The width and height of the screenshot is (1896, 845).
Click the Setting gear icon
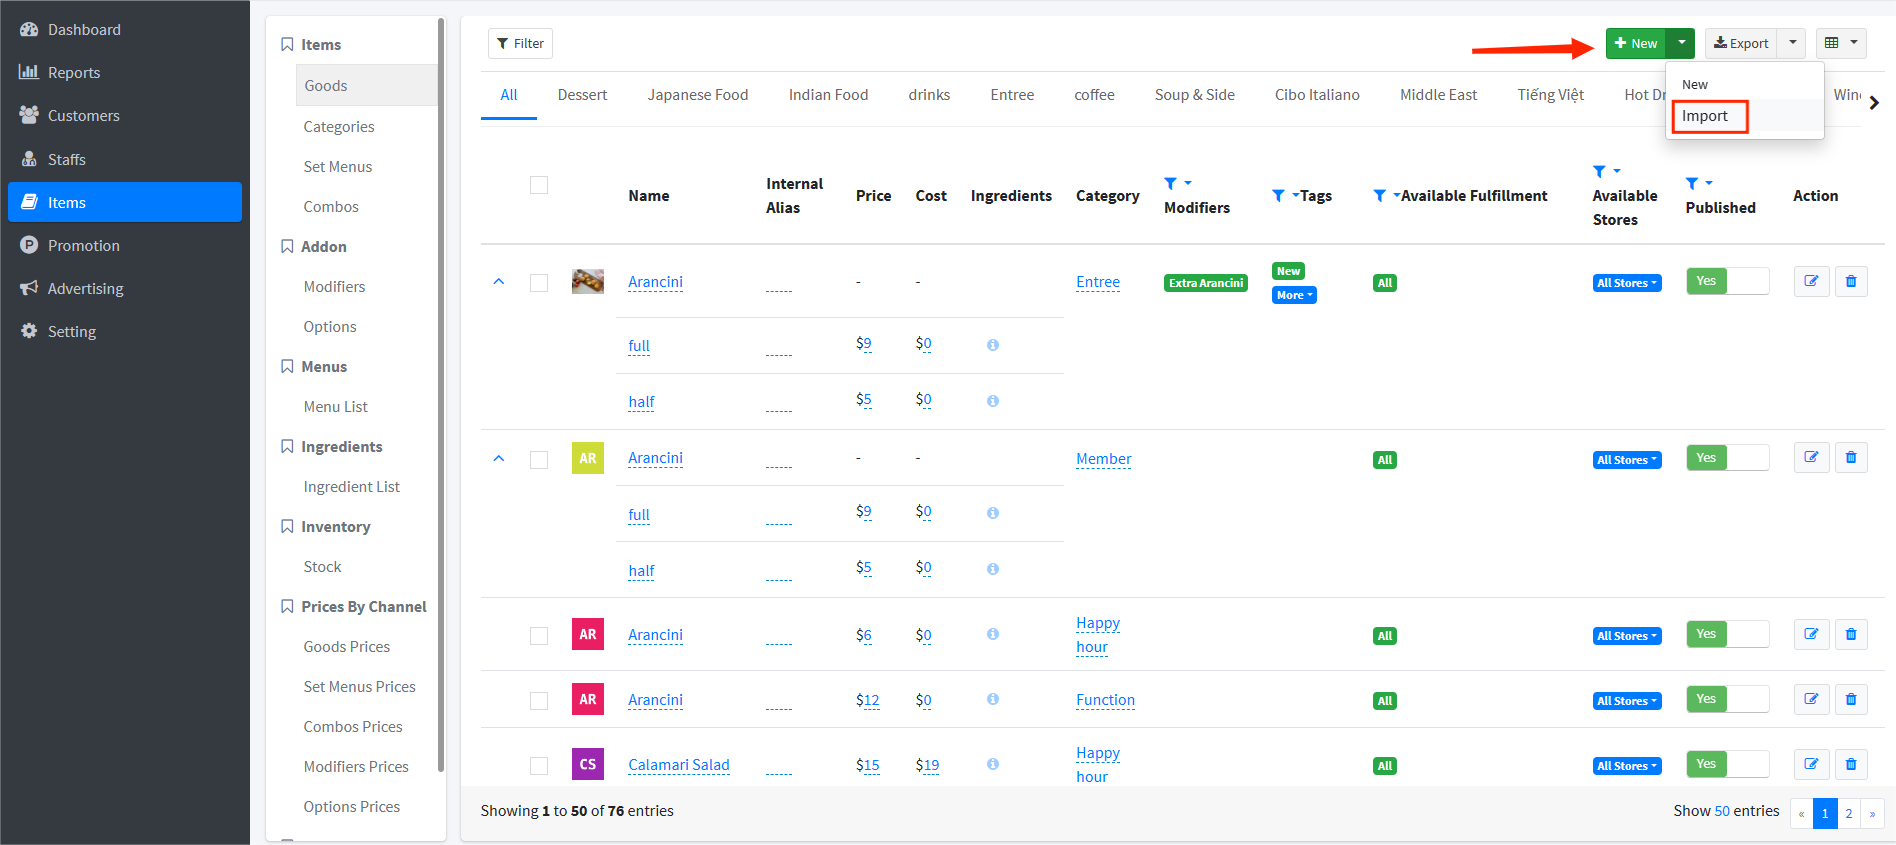point(29,331)
